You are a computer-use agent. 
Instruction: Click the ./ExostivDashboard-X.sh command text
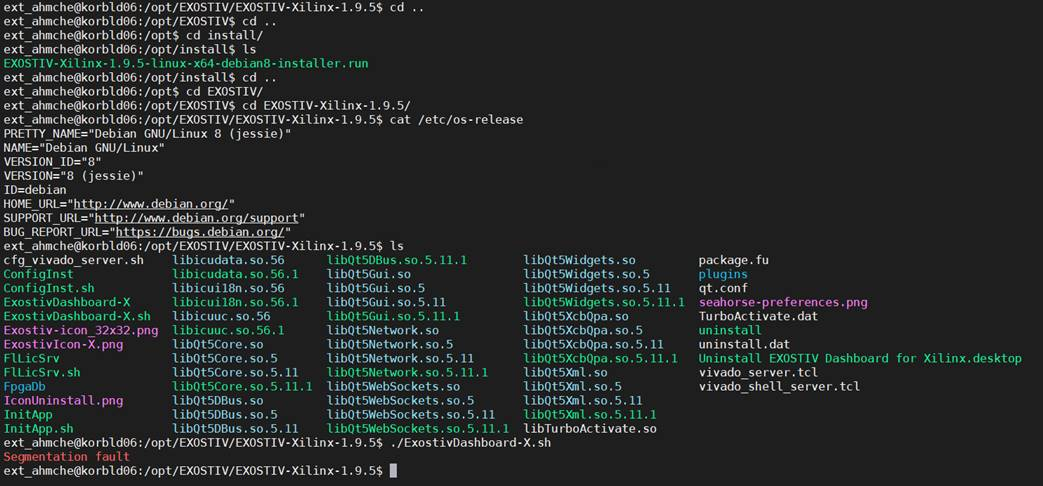point(470,443)
